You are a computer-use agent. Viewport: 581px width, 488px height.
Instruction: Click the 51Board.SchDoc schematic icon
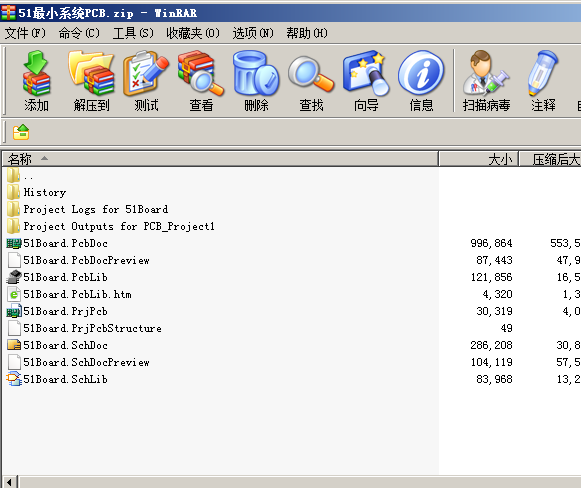pyautogui.click(x=14, y=345)
